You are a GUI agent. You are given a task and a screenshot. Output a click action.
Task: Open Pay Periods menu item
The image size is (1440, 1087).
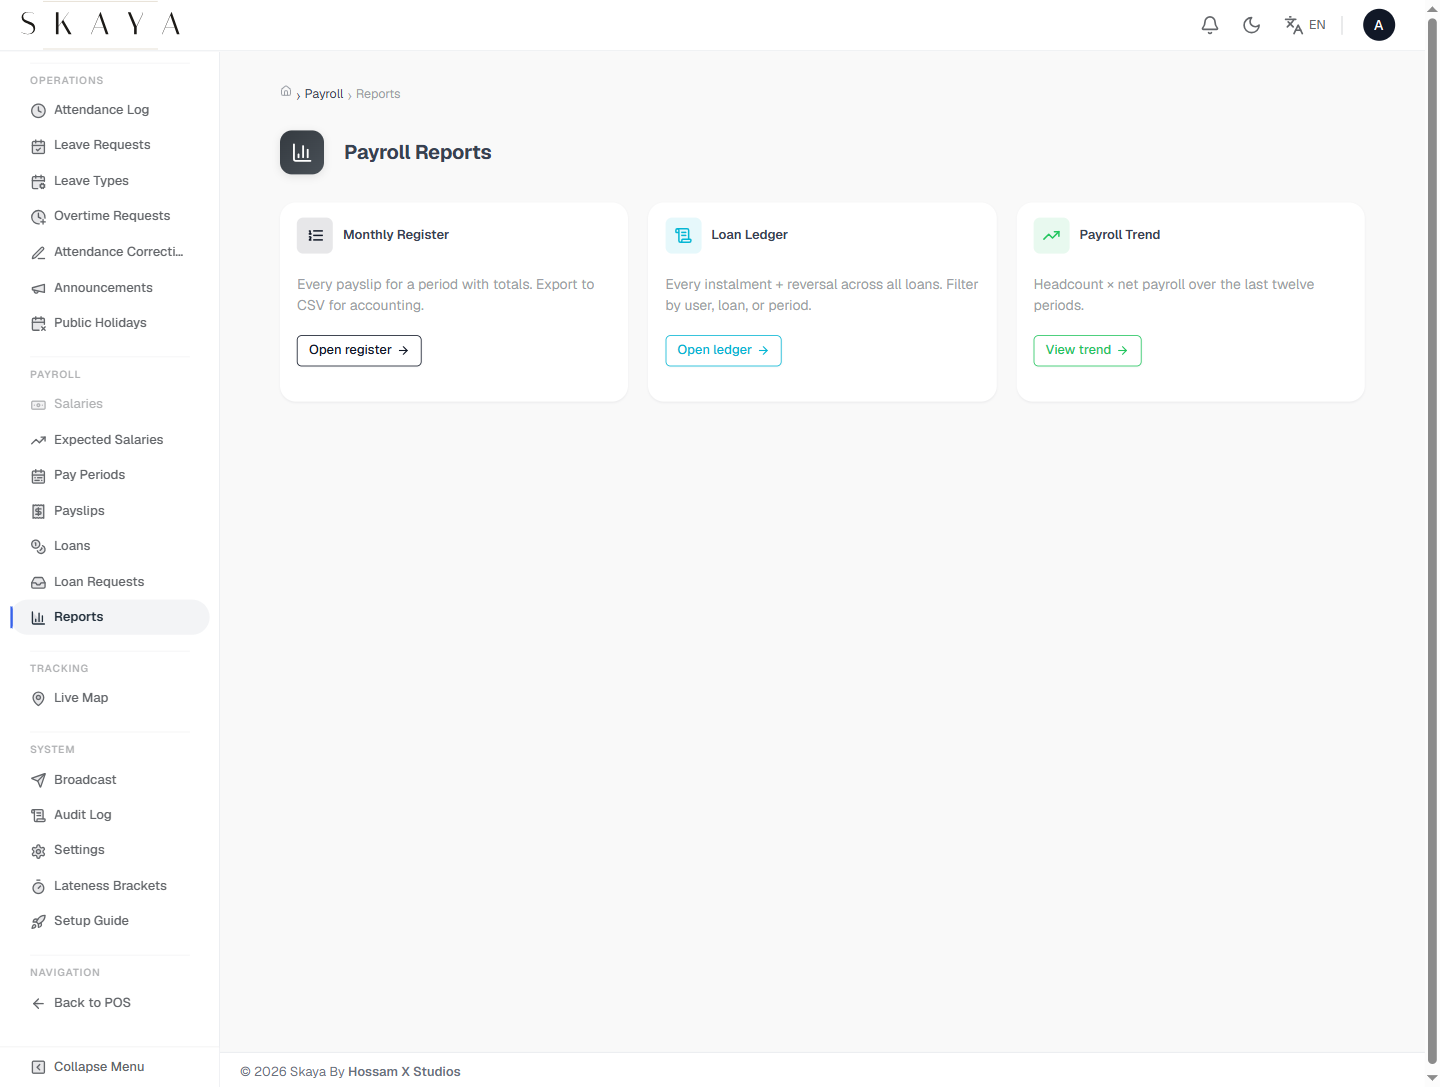(110, 475)
